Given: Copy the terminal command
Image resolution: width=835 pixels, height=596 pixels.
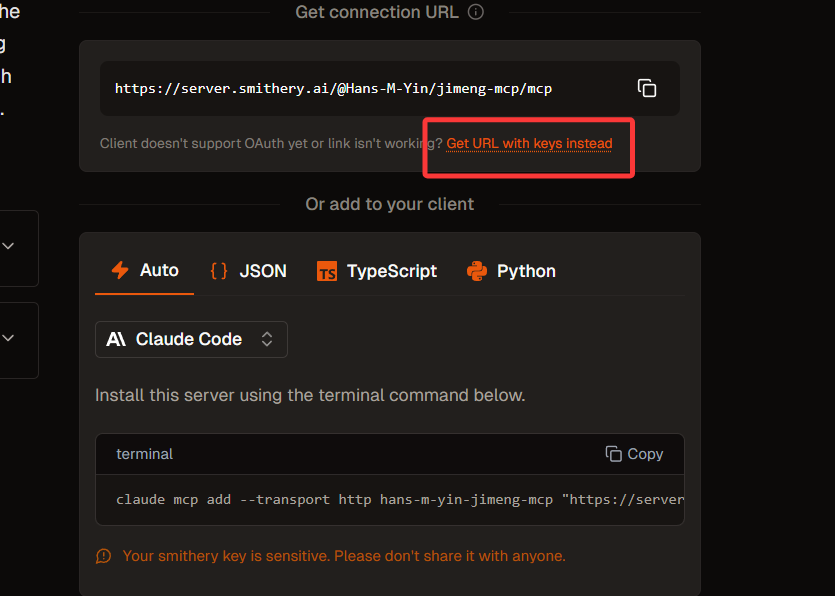Looking at the screenshot, I should [634, 454].
